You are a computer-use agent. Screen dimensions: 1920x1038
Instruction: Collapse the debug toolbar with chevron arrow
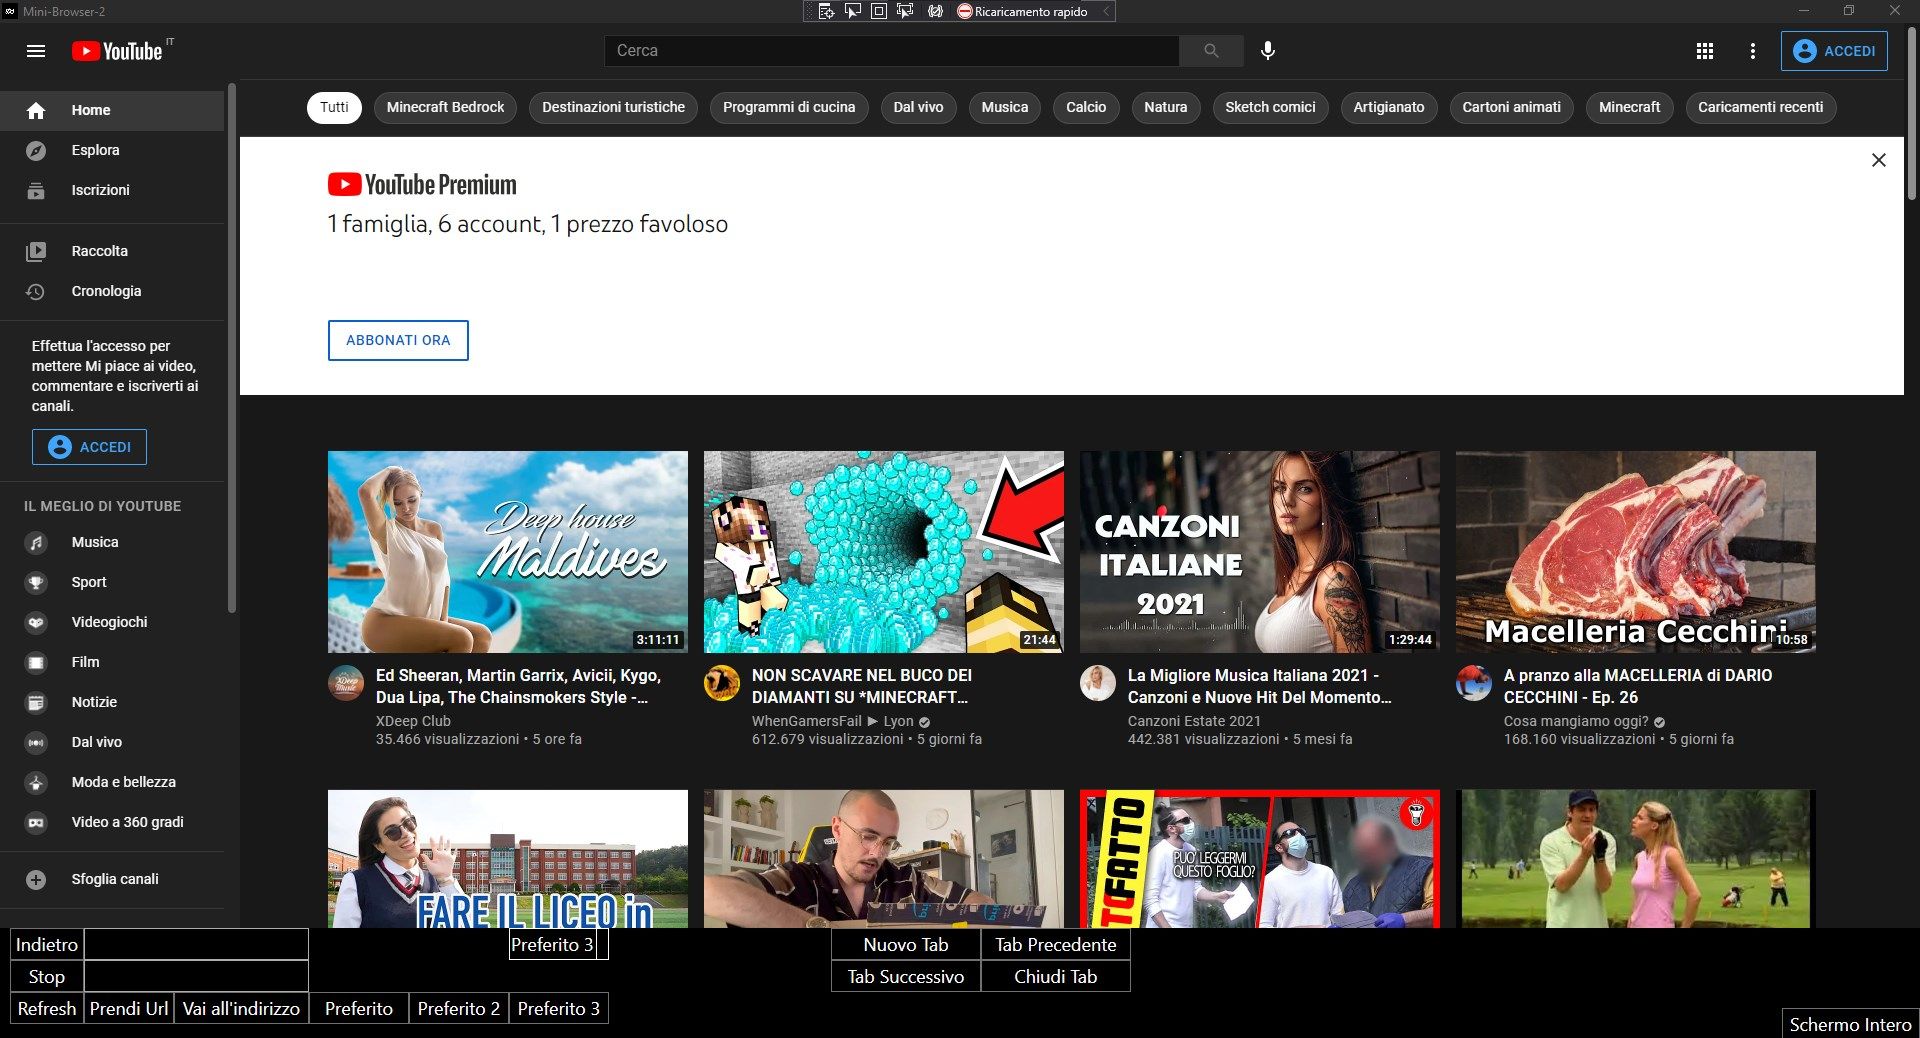click(1105, 11)
